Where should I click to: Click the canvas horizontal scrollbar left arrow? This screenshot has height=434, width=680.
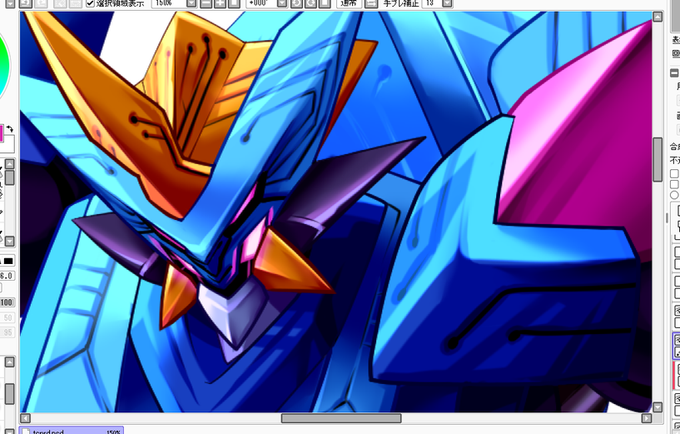(25, 418)
